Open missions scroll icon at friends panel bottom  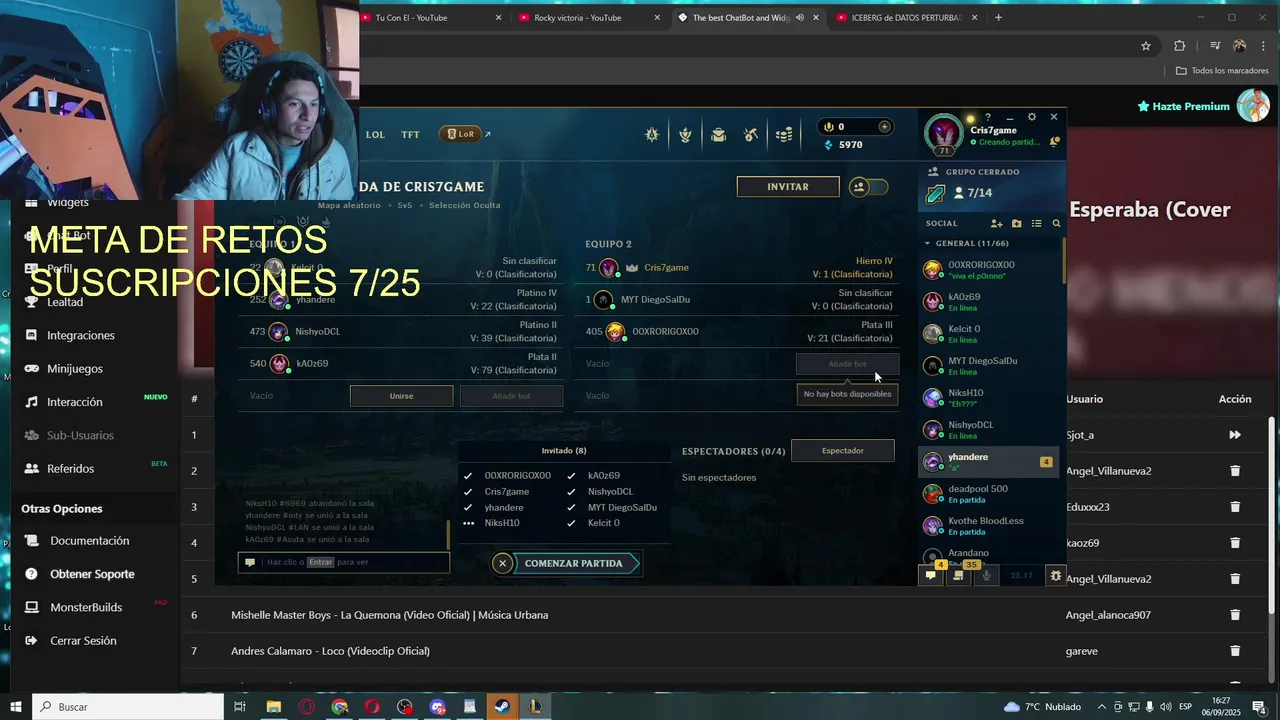[x=958, y=575]
